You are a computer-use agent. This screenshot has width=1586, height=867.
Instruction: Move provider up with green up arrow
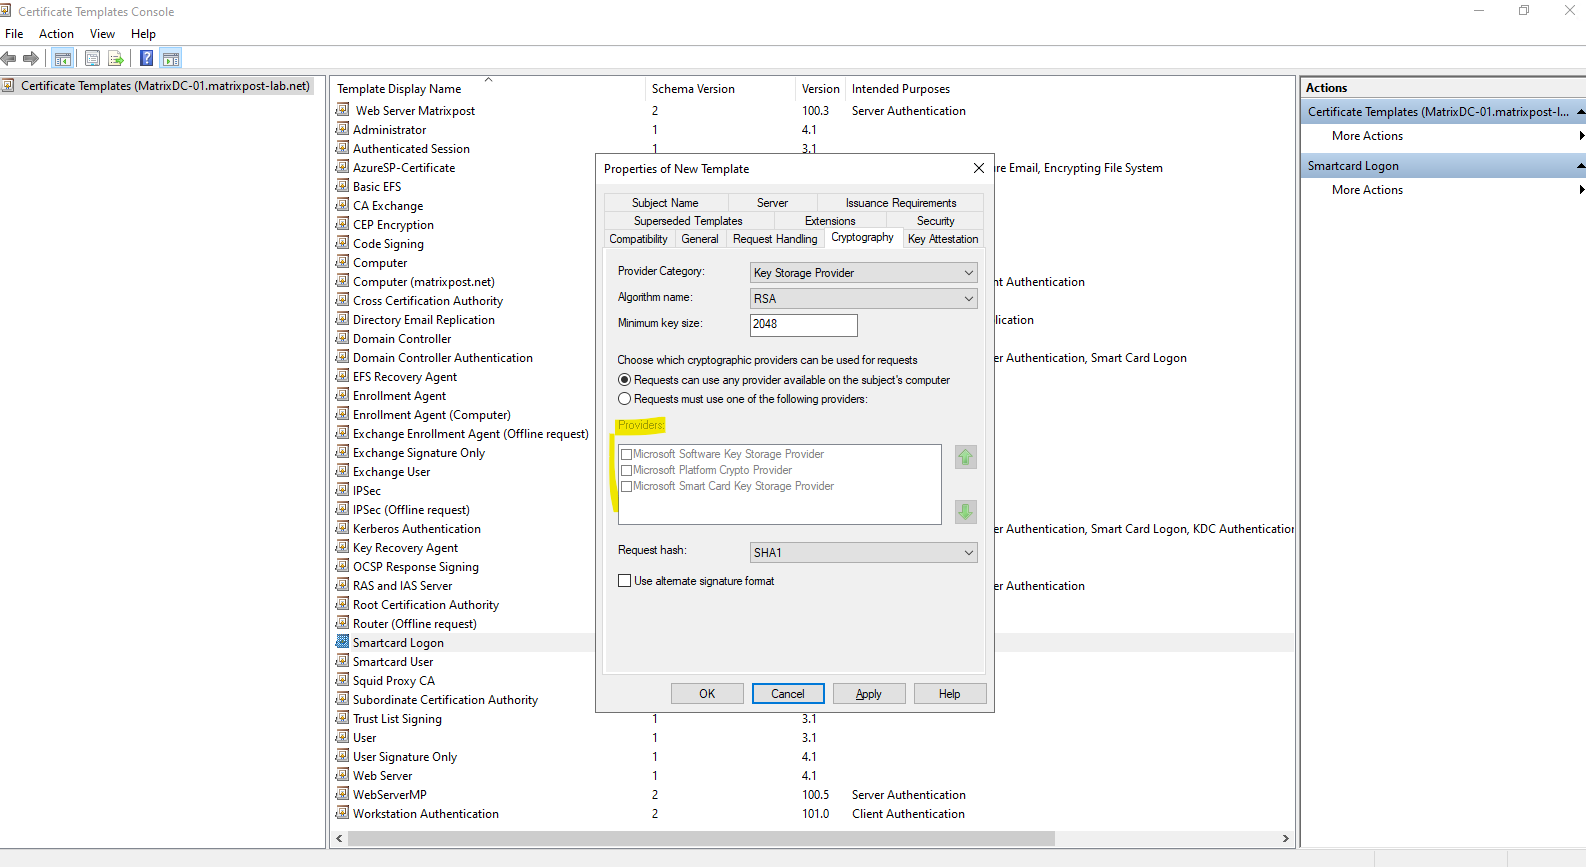tap(965, 457)
